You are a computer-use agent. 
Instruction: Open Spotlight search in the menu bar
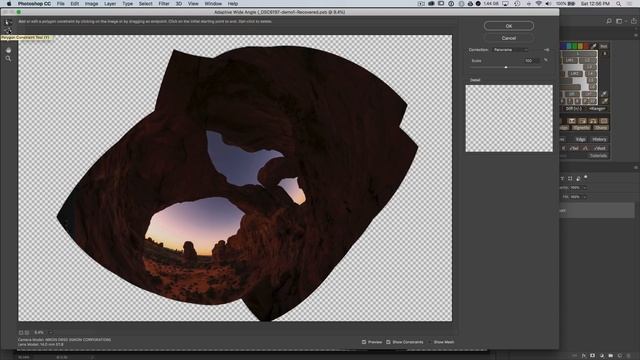pyautogui.click(x=618, y=4)
